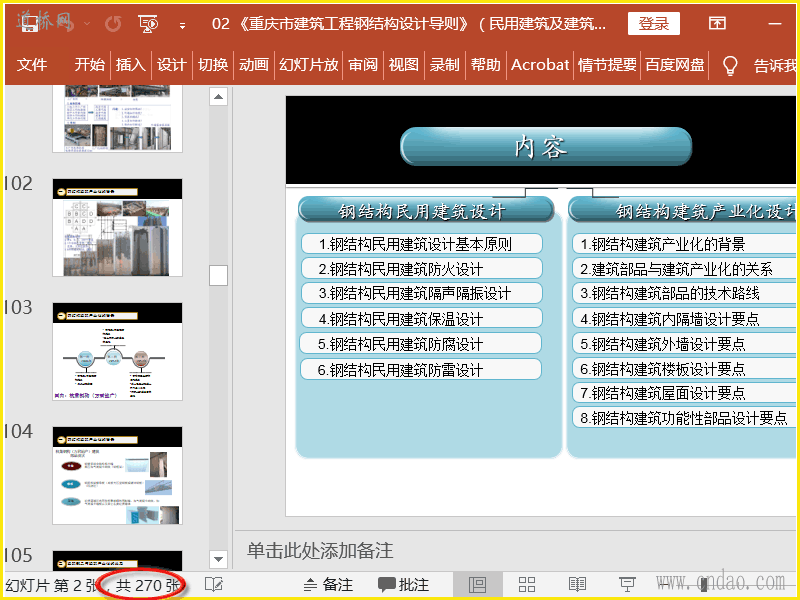
Task: Click the thumbnail pane scrollbar thumb
Action: point(218,276)
